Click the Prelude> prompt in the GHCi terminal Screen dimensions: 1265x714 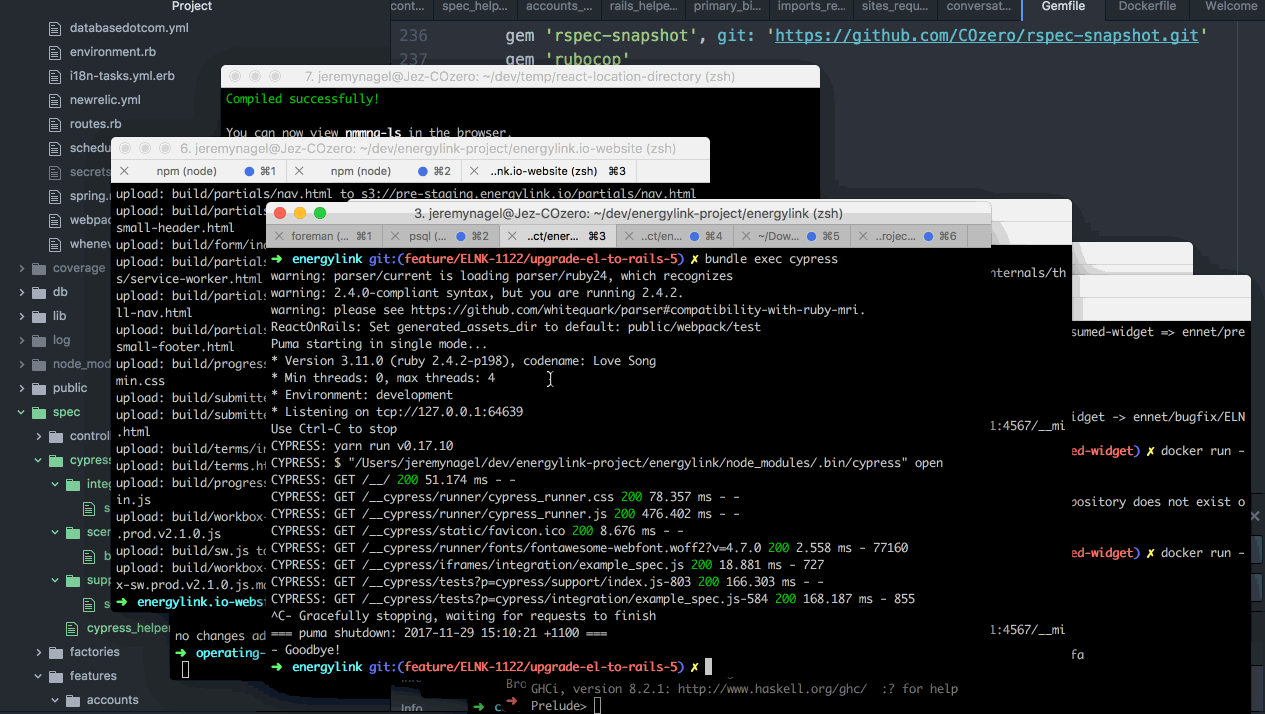coord(558,706)
